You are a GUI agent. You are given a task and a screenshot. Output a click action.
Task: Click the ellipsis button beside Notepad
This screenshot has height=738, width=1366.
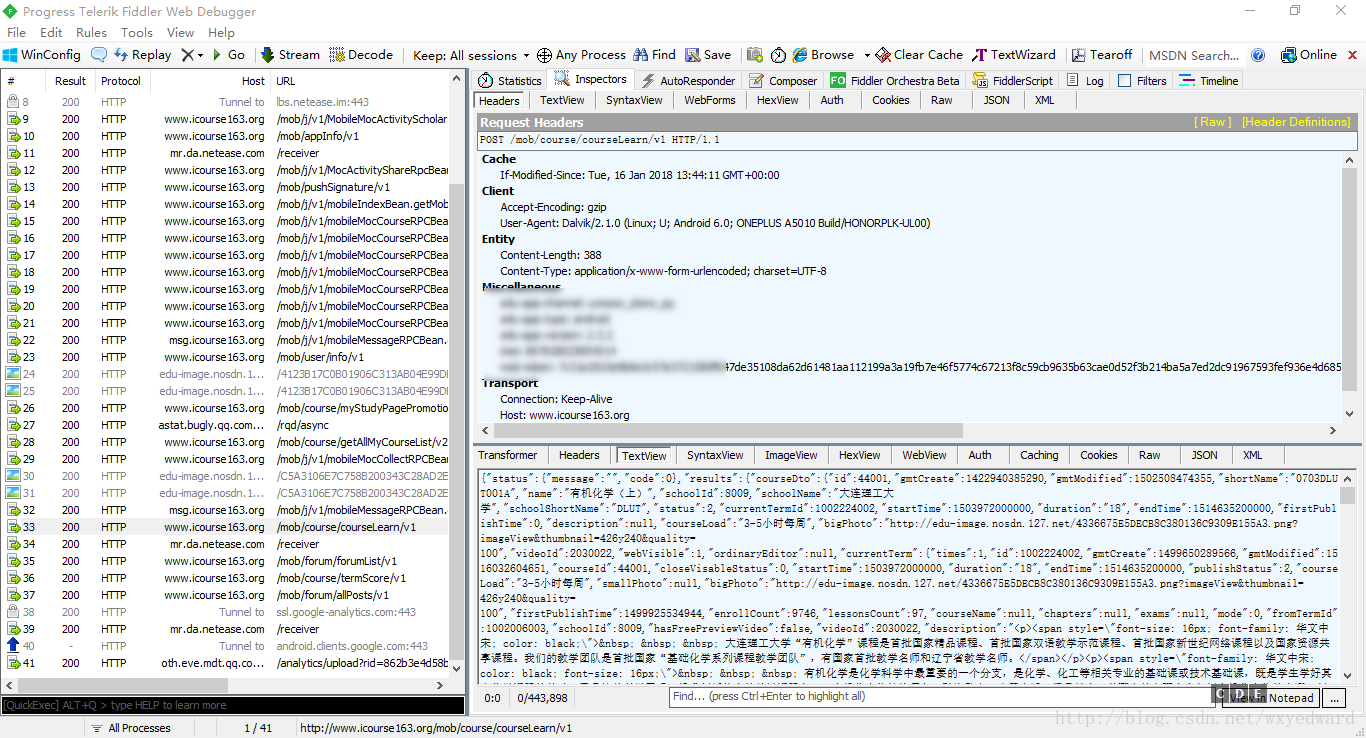[1333, 698]
